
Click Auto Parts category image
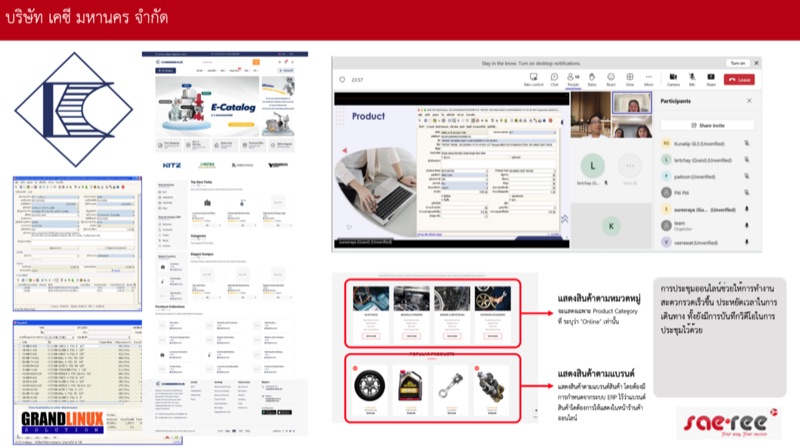[371, 298]
